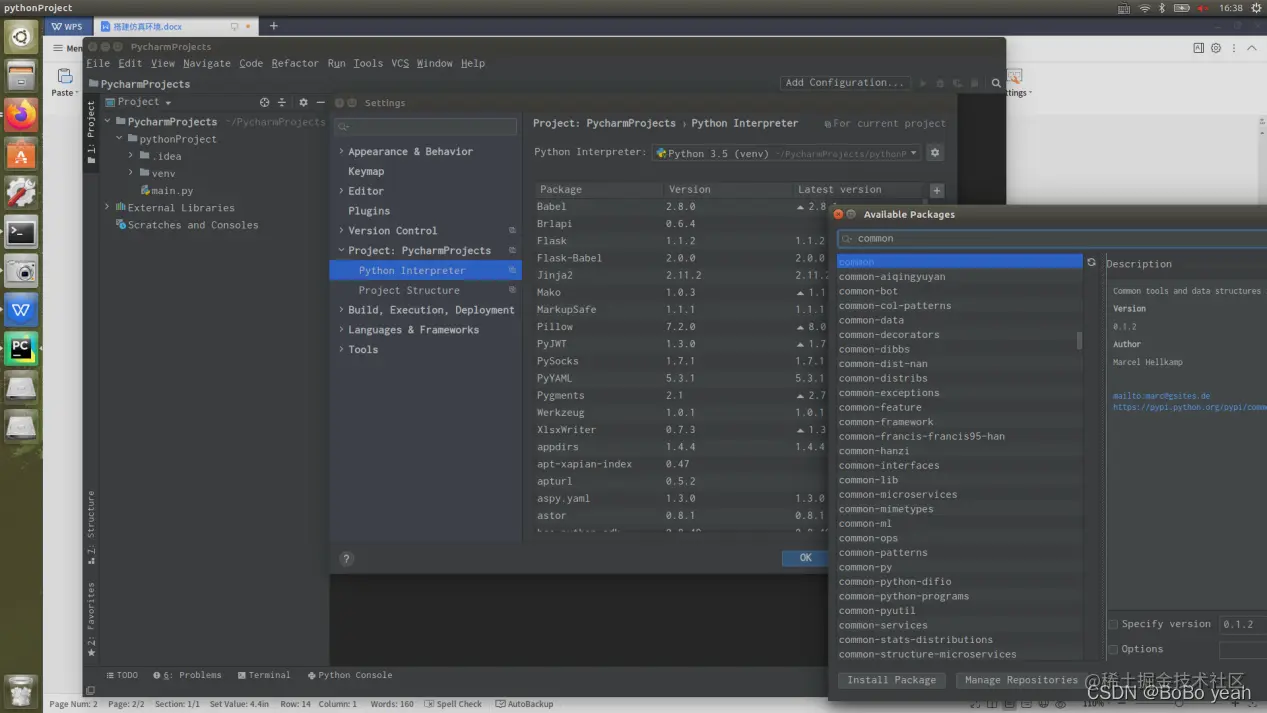Image resolution: width=1267 pixels, height=713 pixels.
Task: Open the Navigate menu
Action: click(x=207, y=63)
